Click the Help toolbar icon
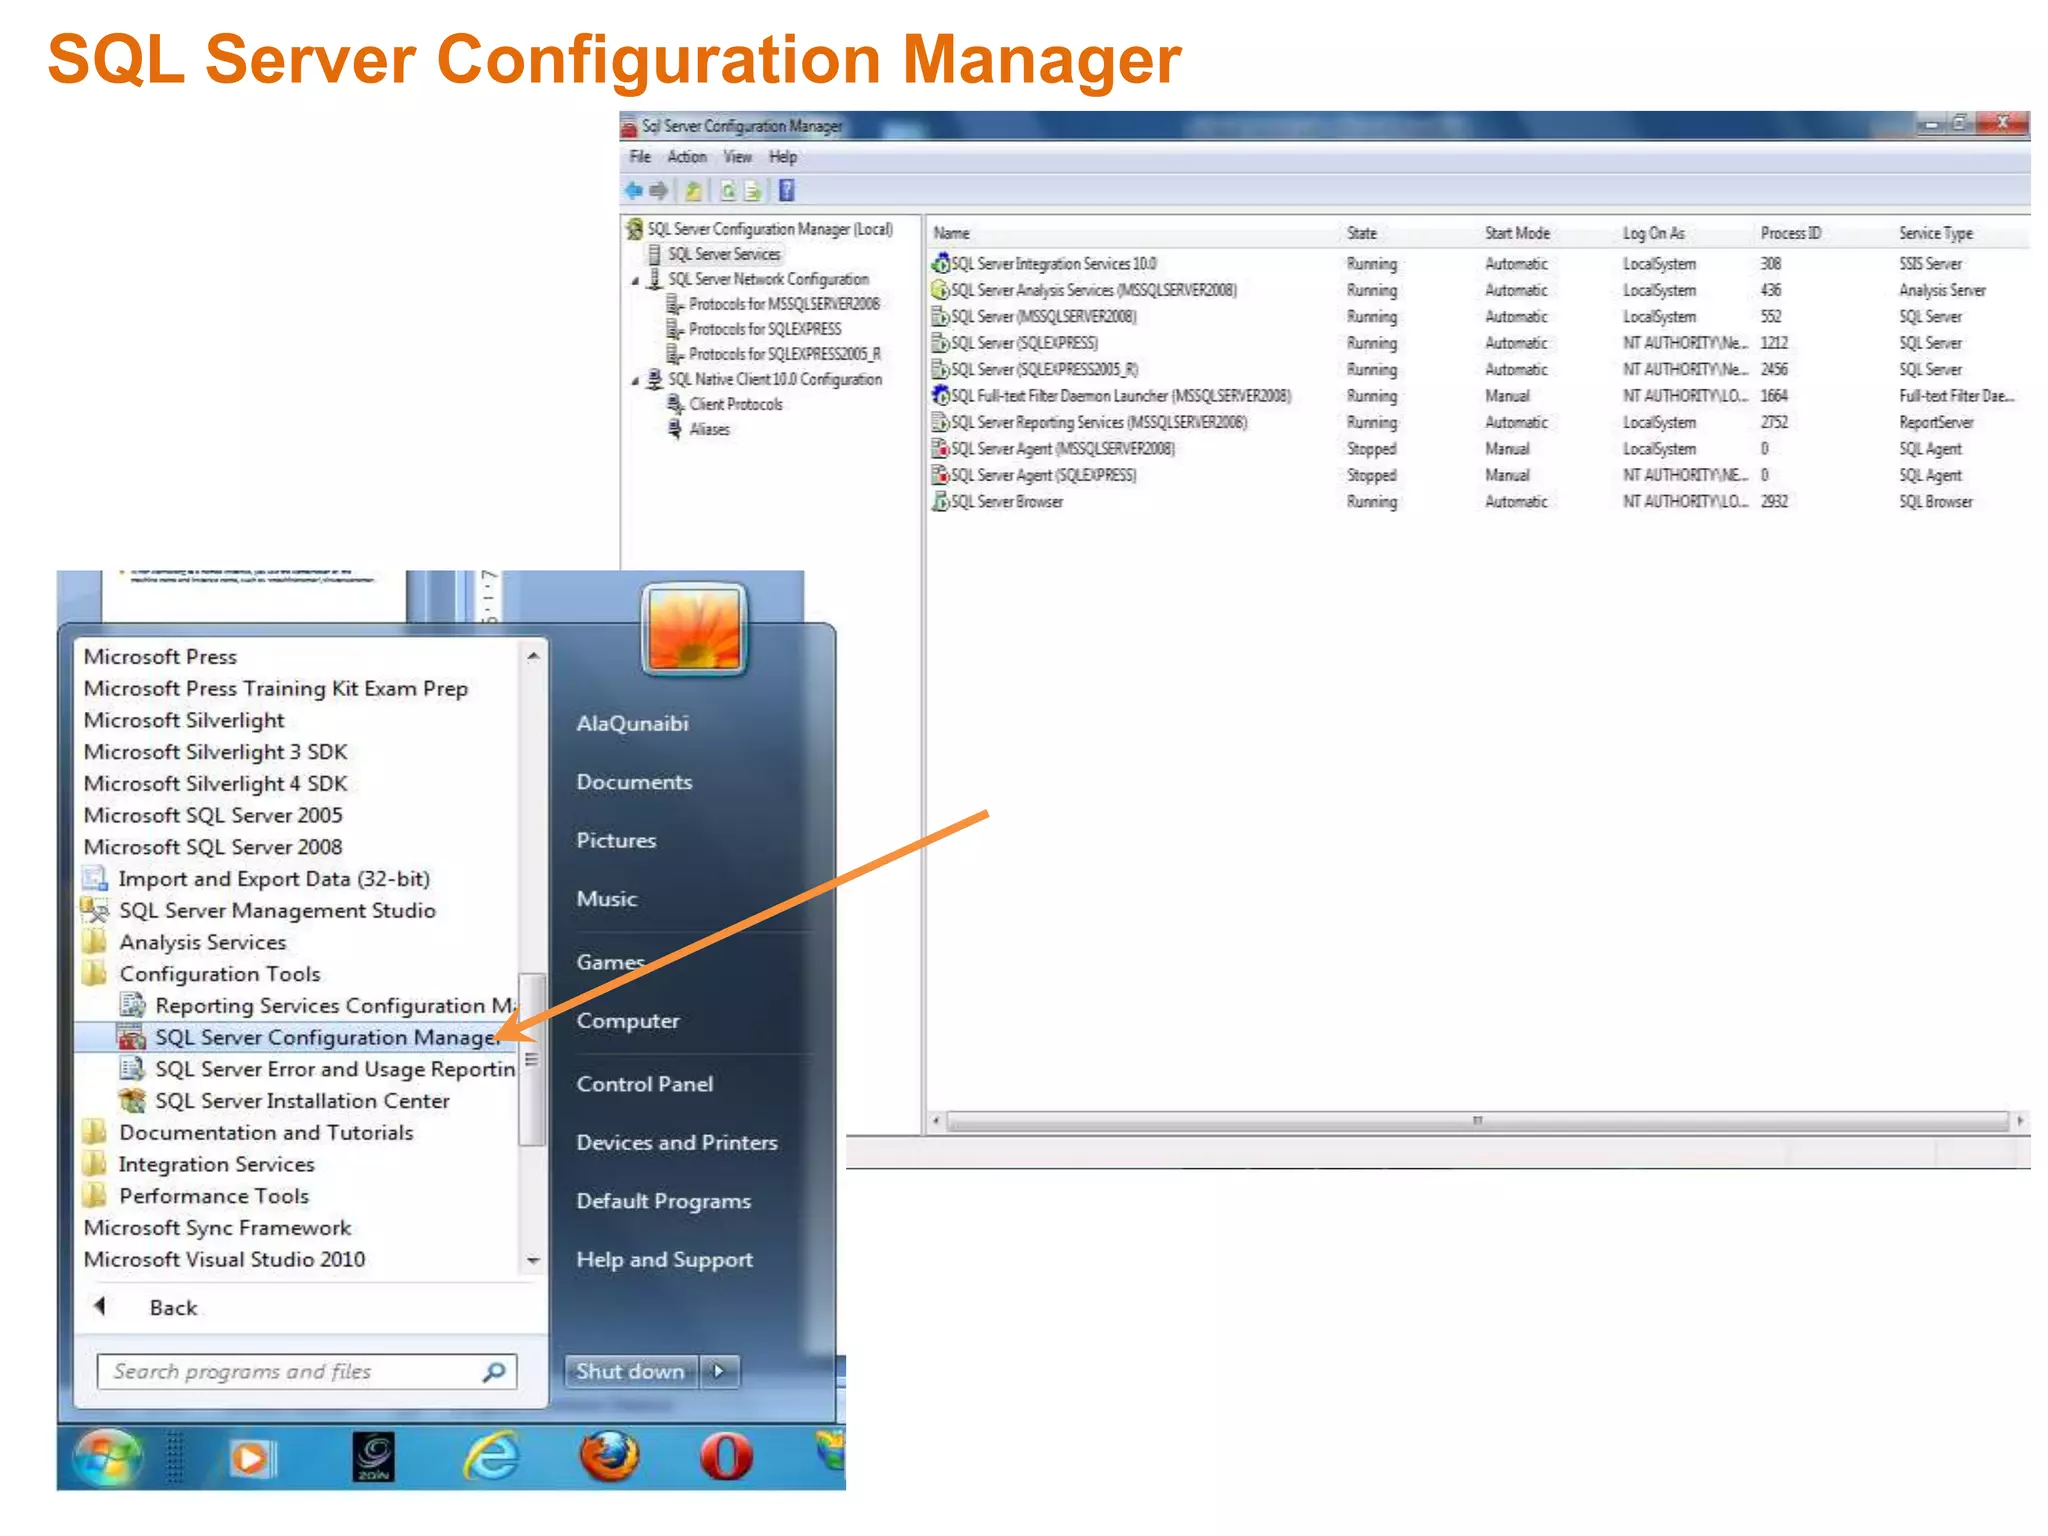This screenshot has width=2048, height=1536. [787, 190]
